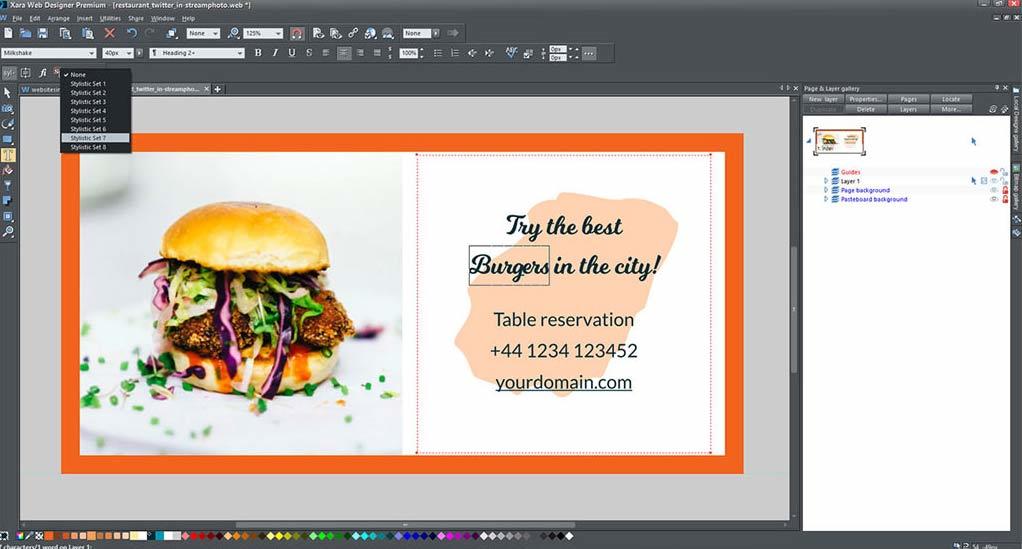Image resolution: width=1022 pixels, height=549 pixels.
Task: Click the Underline formatting icon
Action: [x=292, y=52]
